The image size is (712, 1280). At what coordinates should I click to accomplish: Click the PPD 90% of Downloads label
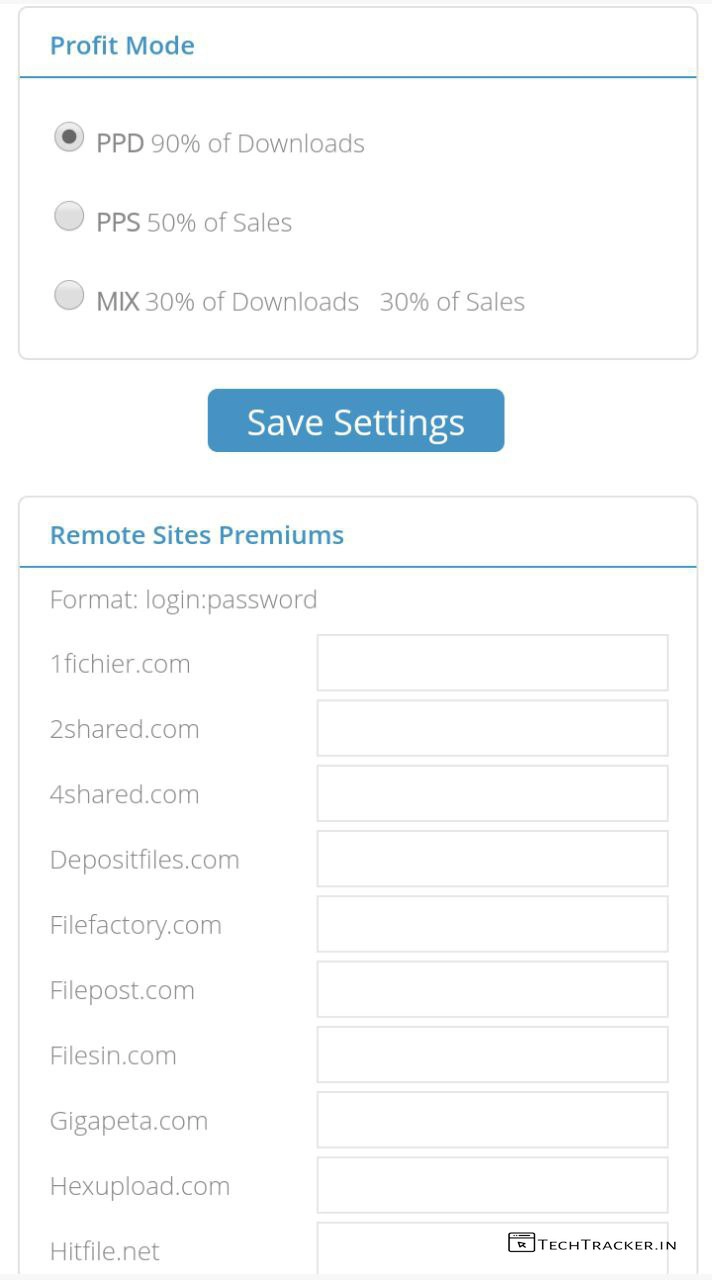click(230, 144)
